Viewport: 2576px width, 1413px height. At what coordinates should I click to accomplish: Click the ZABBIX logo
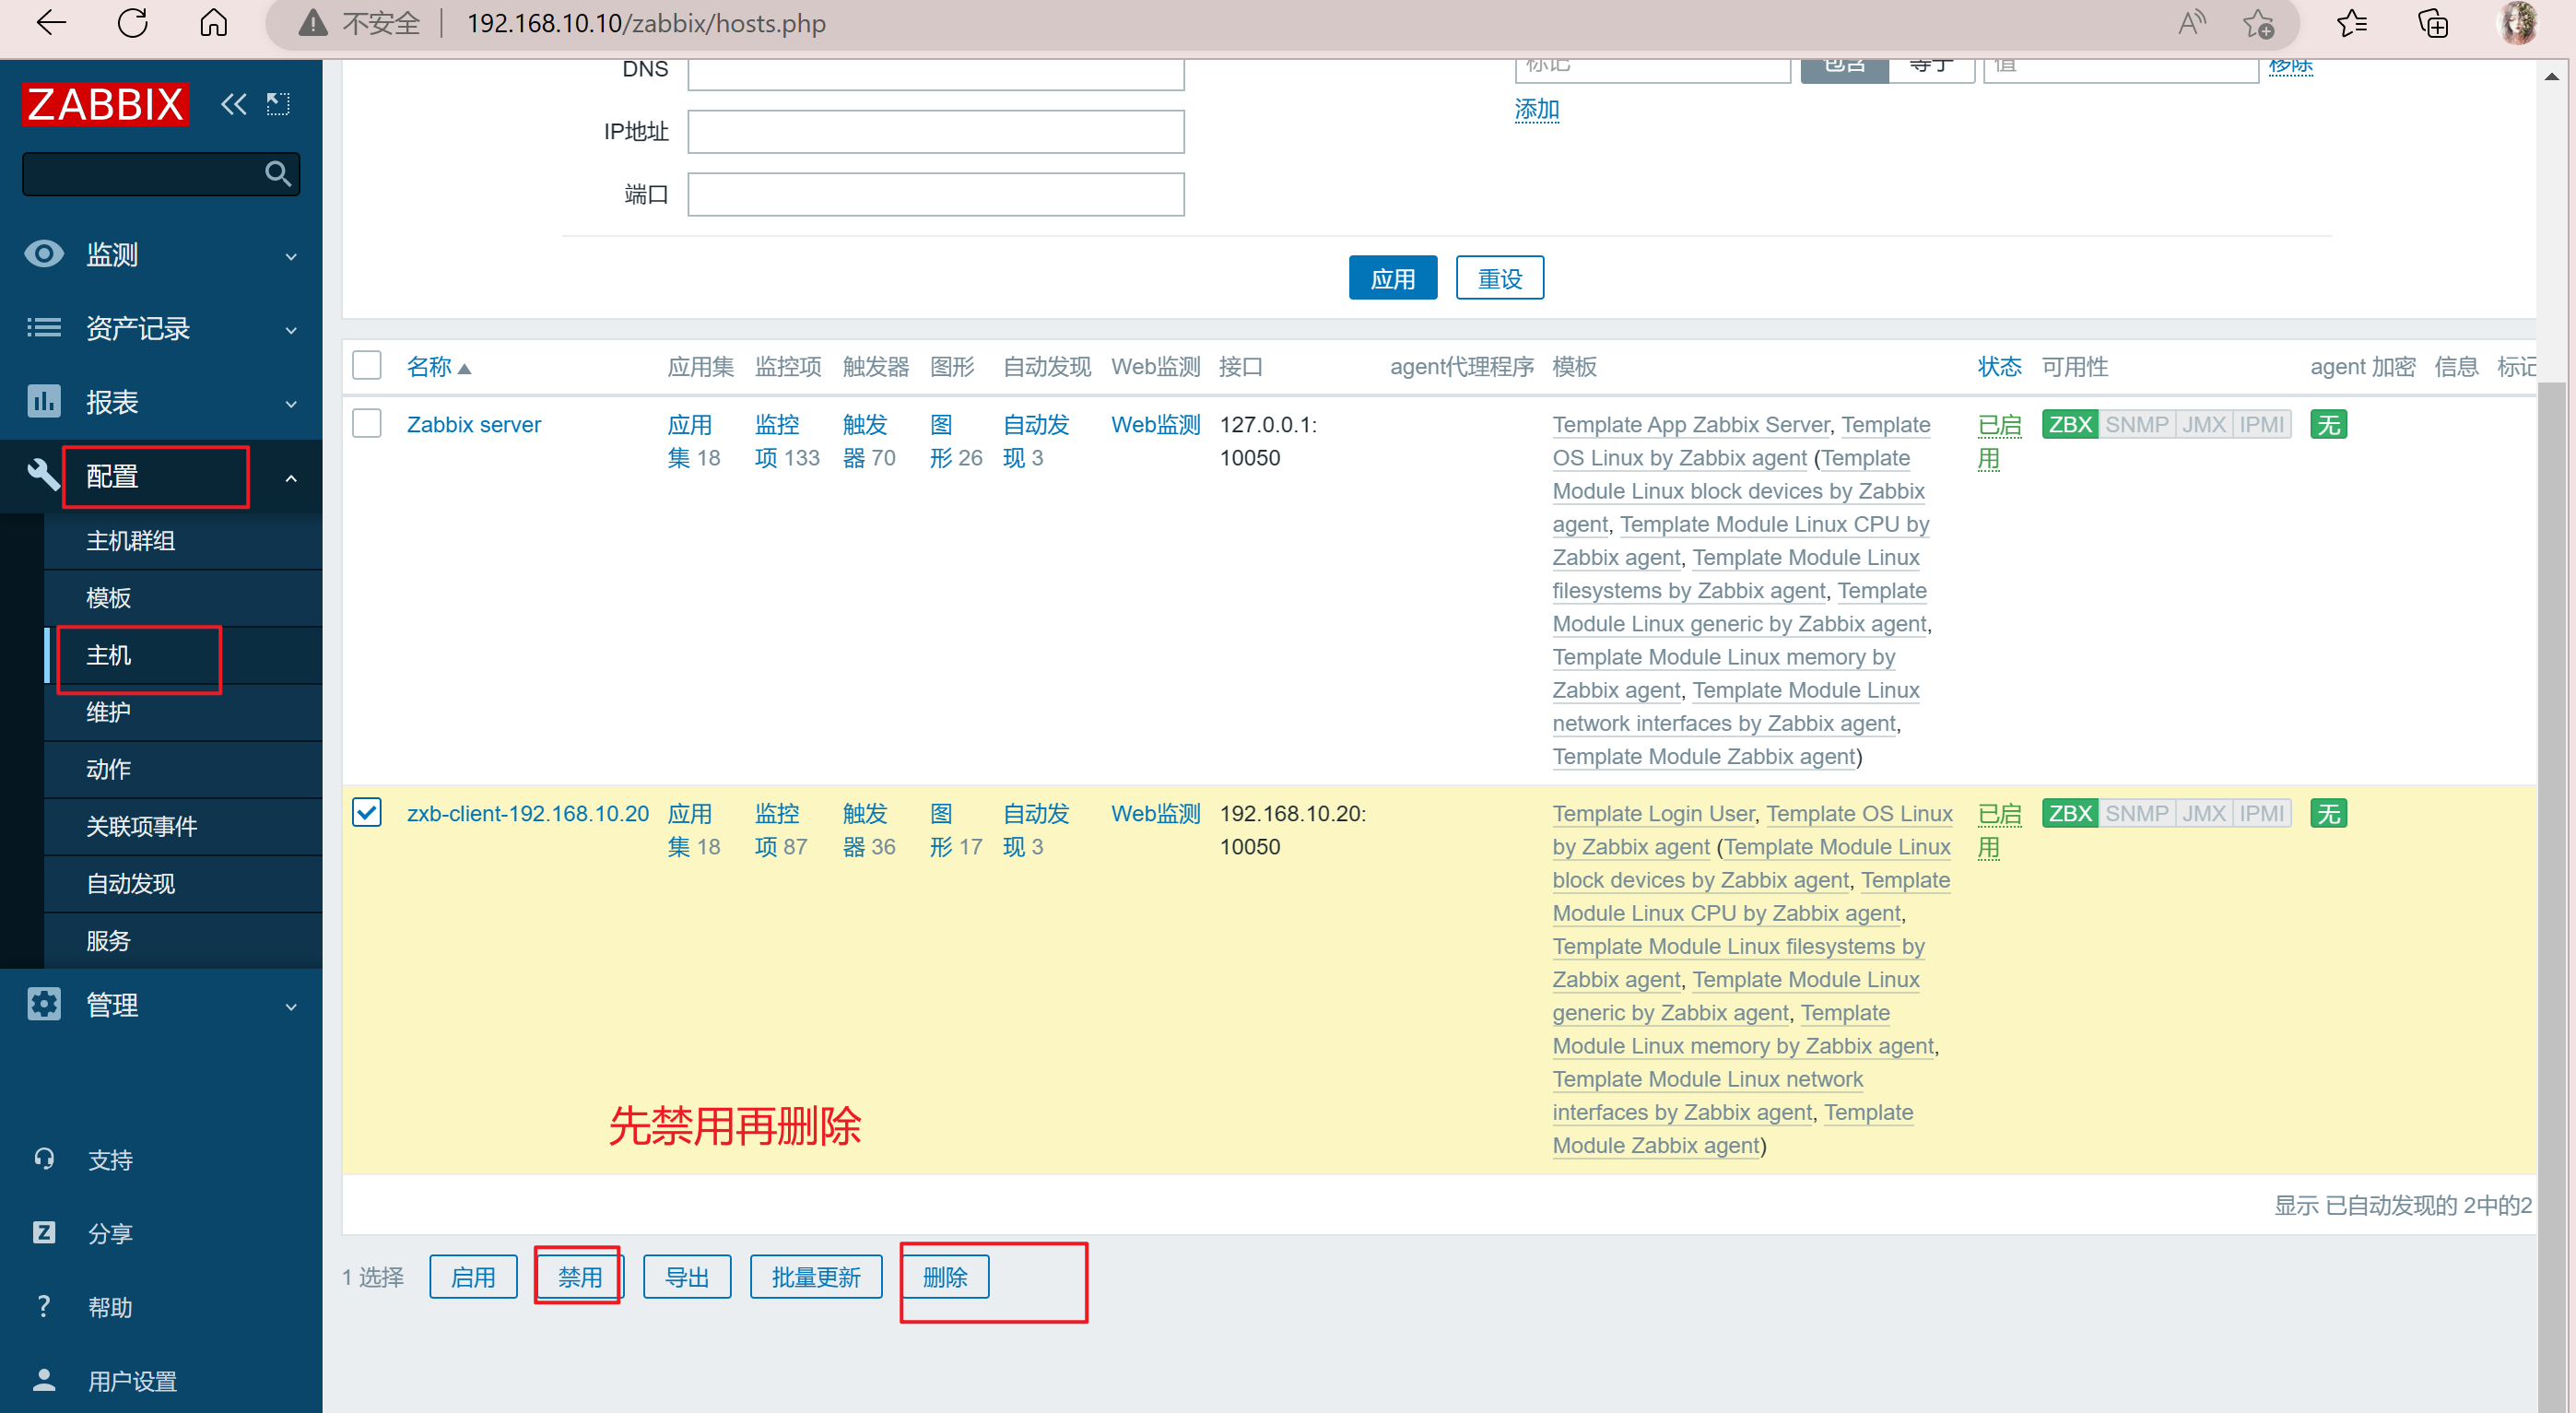pyautogui.click(x=105, y=104)
